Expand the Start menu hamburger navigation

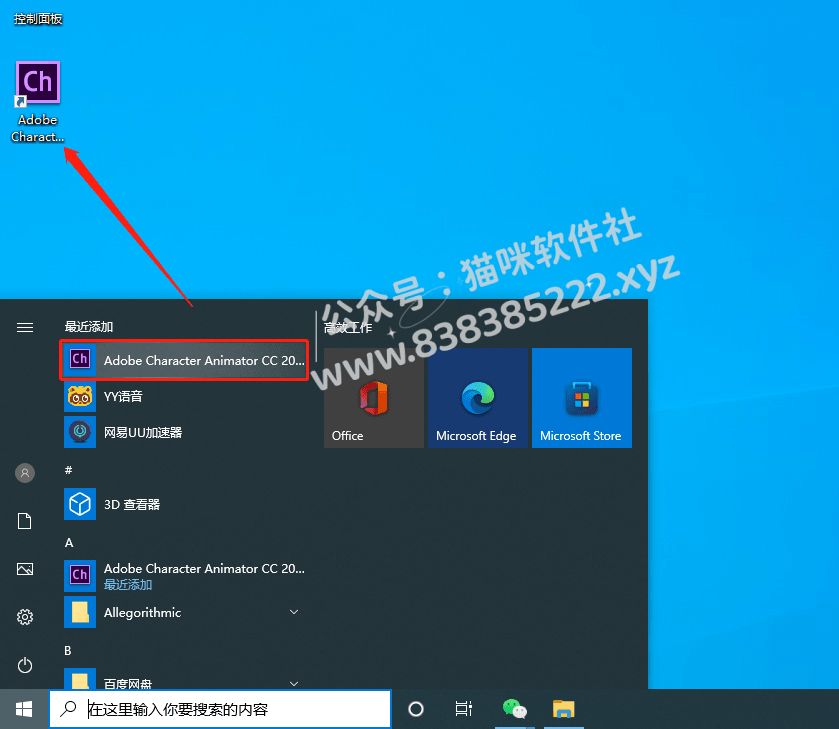(25, 327)
